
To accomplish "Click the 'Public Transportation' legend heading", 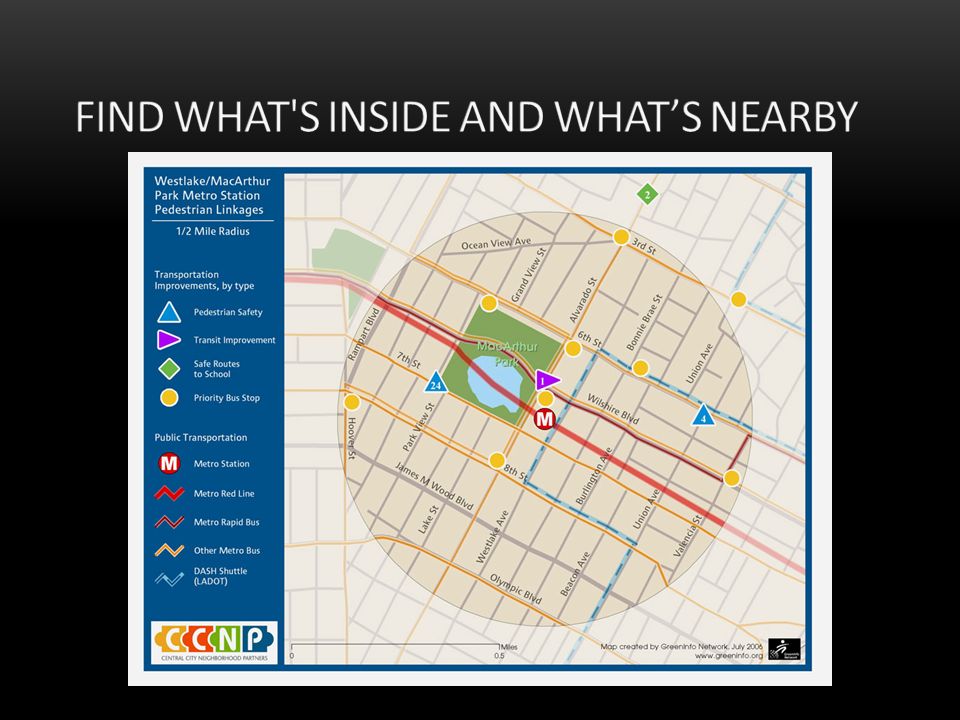I will 201,438.
